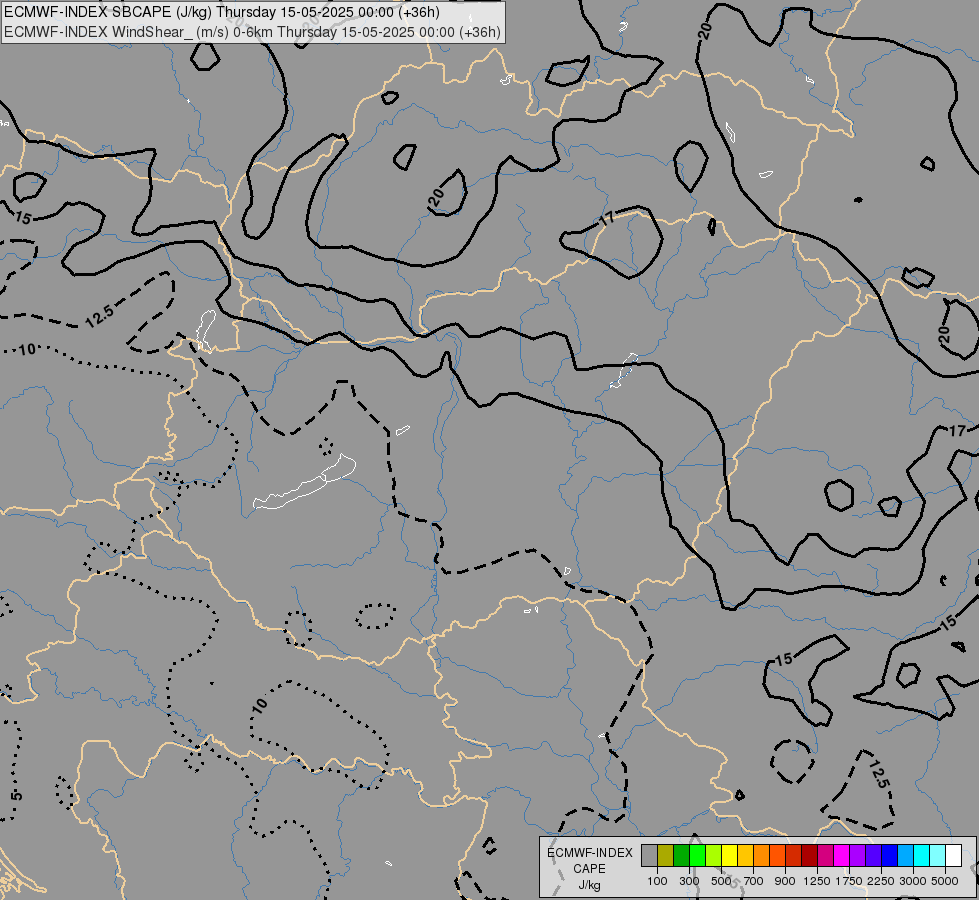This screenshot has width=979, height=900.
Task: Click the legend value 300
Action: (x=689, y=881)
